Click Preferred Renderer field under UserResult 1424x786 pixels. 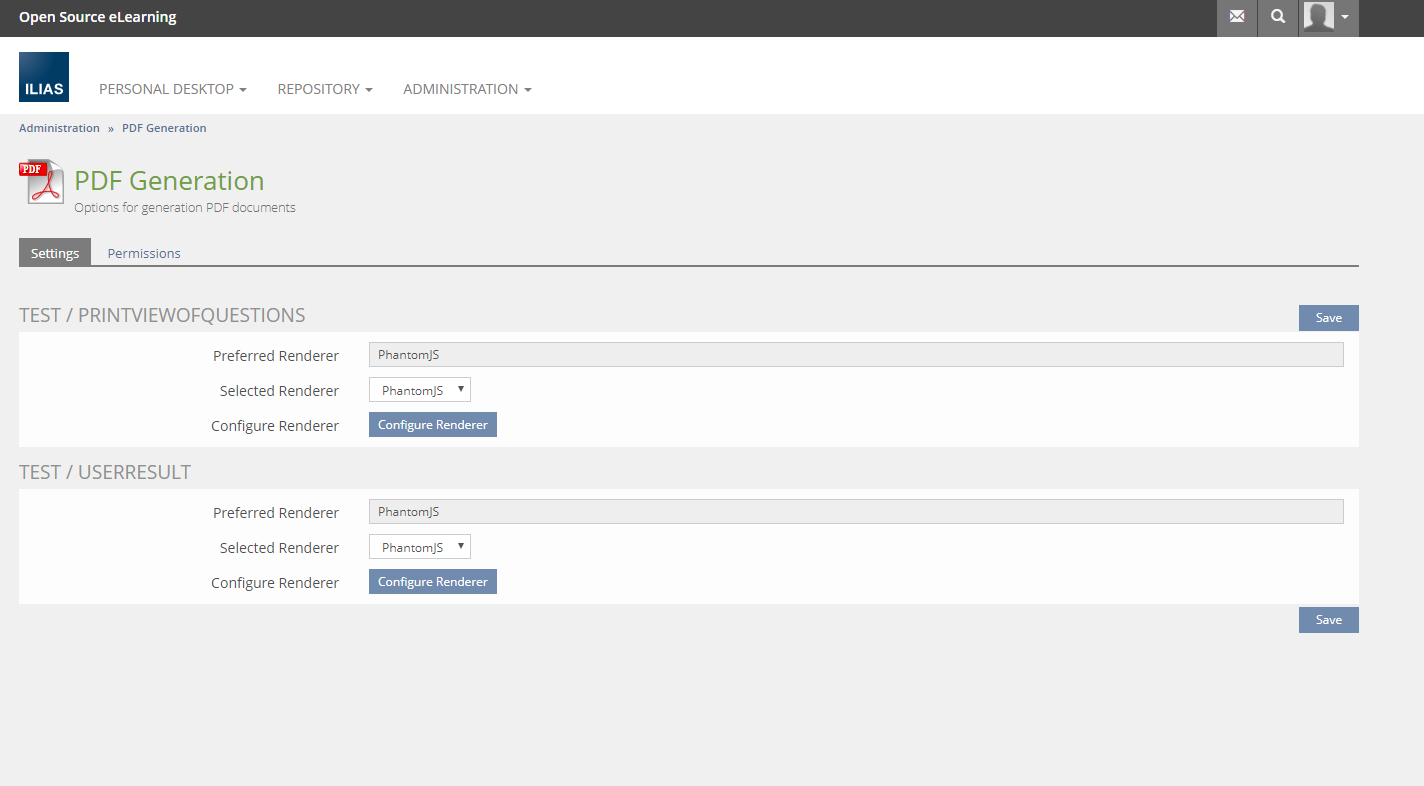855,512
